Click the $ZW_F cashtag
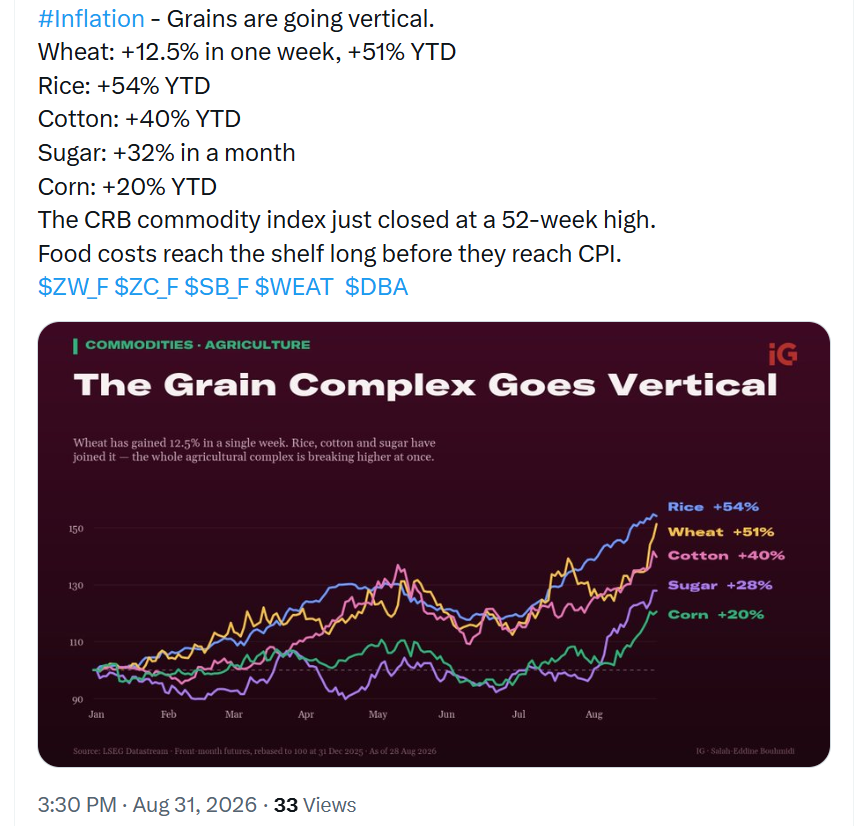861x826 pixels. coord(73,287)
